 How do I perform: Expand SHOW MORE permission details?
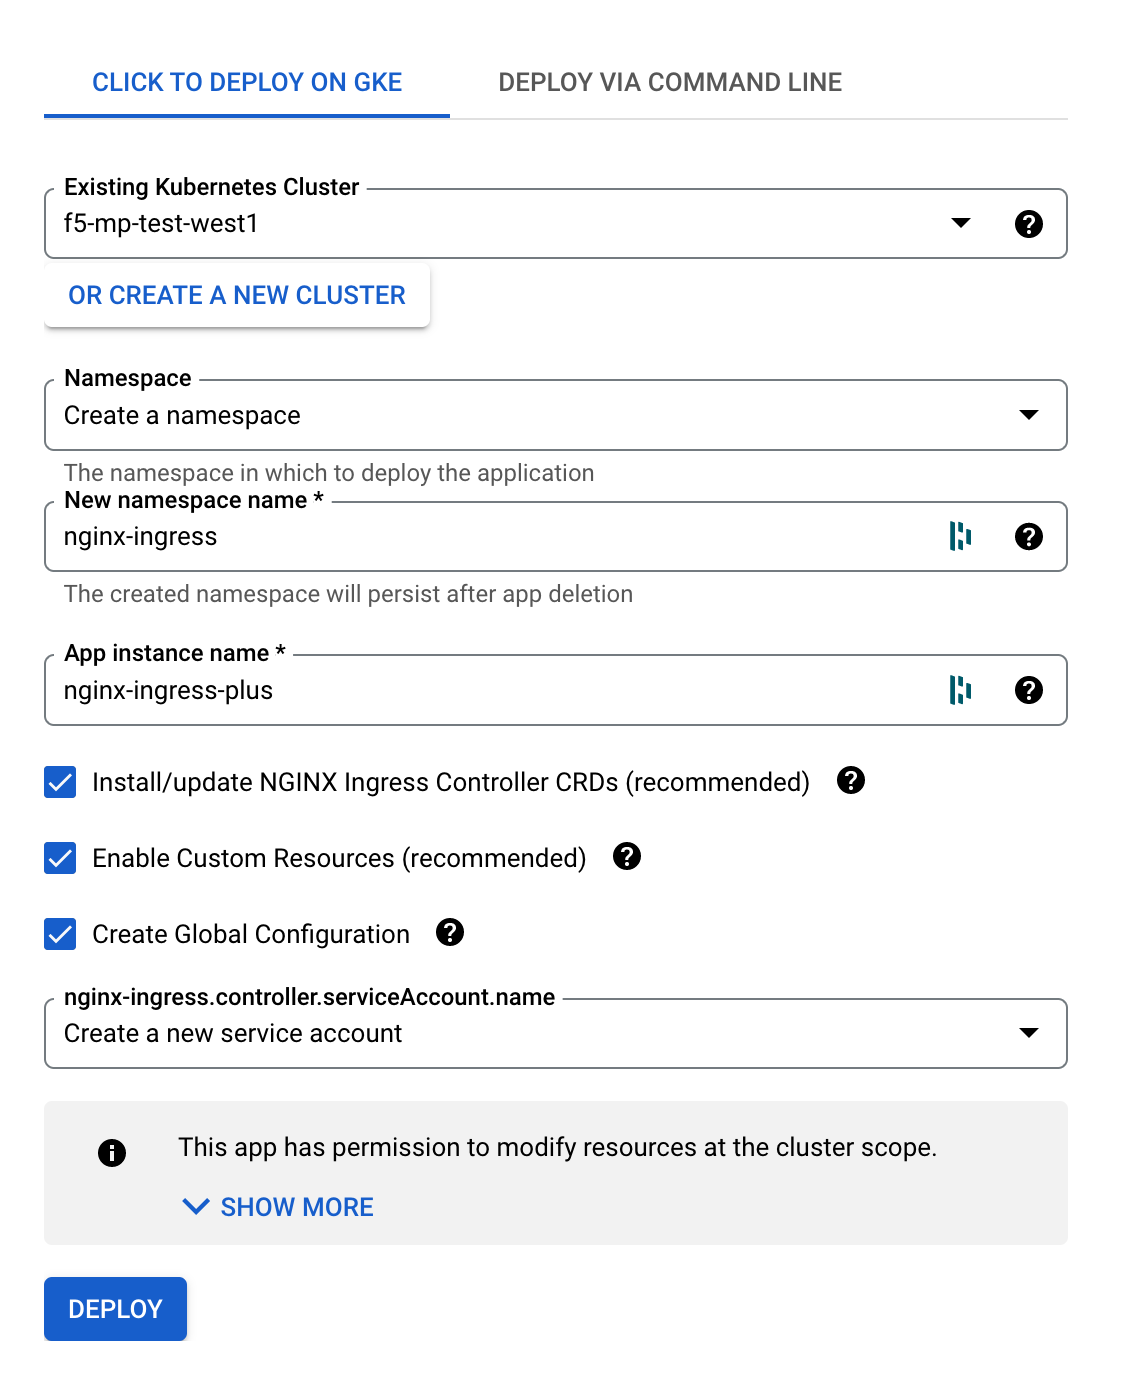(278, 1207)
